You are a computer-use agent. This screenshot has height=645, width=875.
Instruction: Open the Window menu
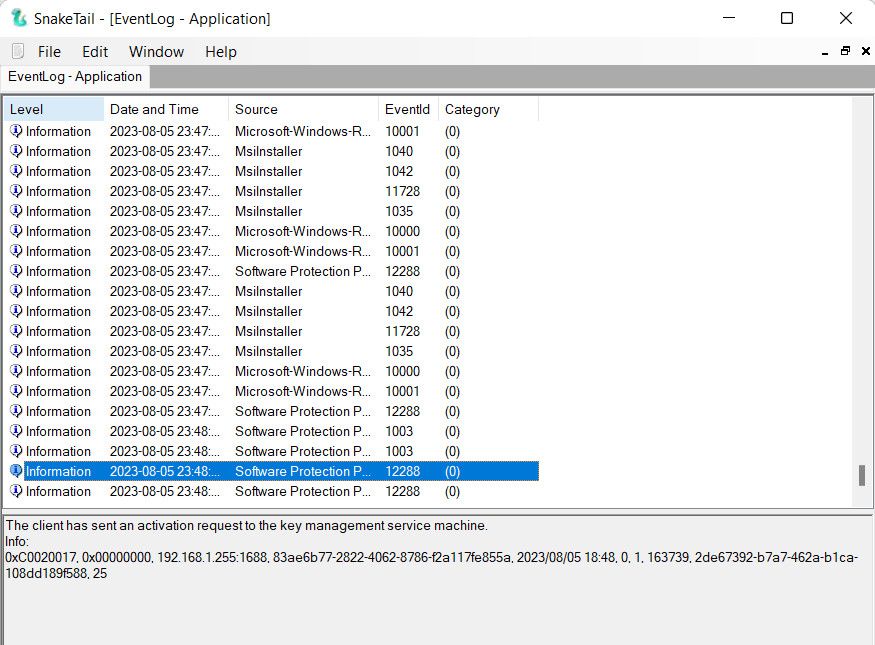click(x=156, y=52)
